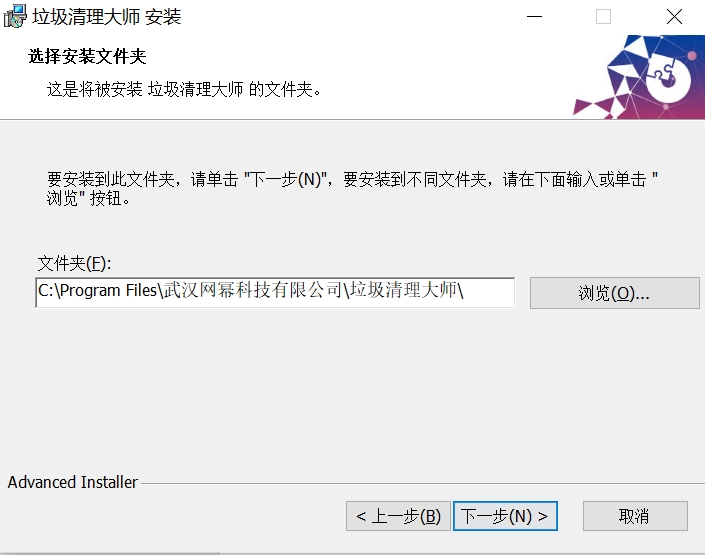This screenshot has width=705, height=555.
Task: Click the greyed-out maximize button
Action: 603,17
